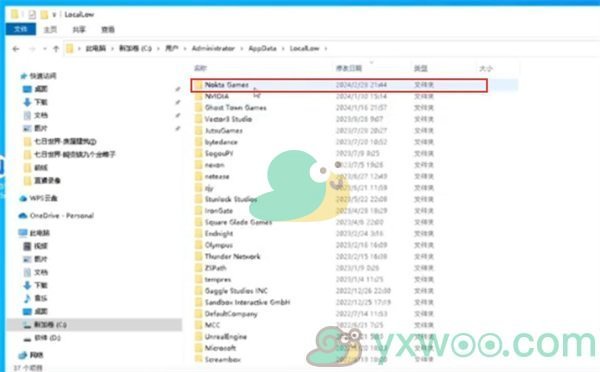Go up one folder level with Up arrow

pos(56,49)
